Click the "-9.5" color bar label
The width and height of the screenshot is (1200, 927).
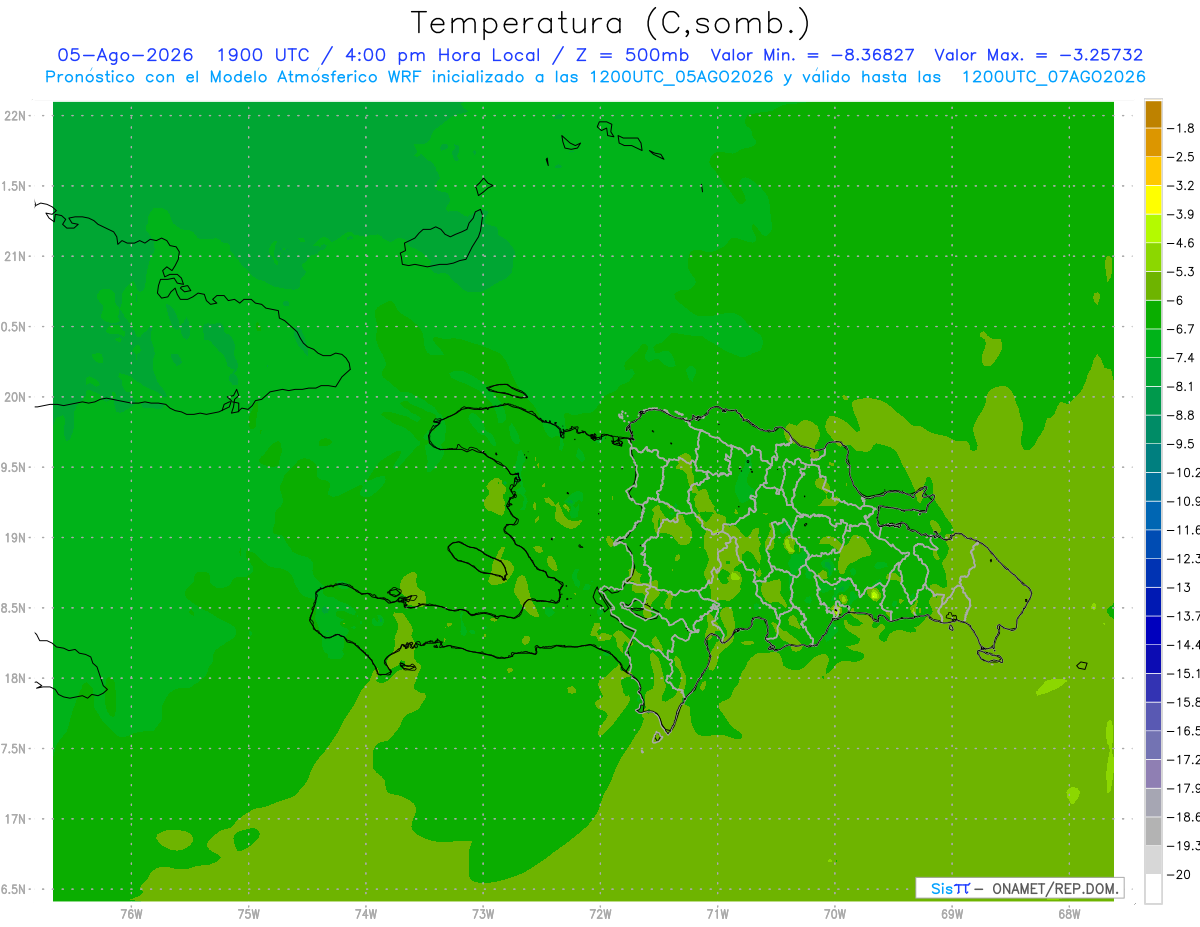(1181, 443)
